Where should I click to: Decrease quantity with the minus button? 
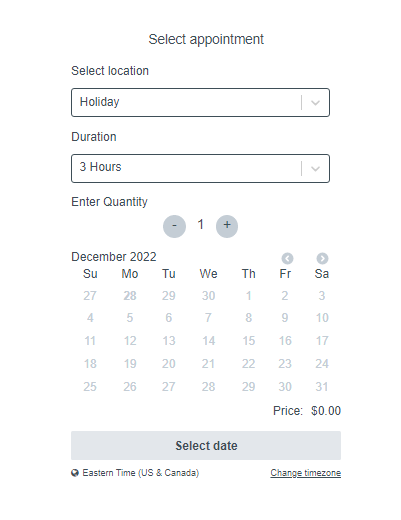pos(174,226)
